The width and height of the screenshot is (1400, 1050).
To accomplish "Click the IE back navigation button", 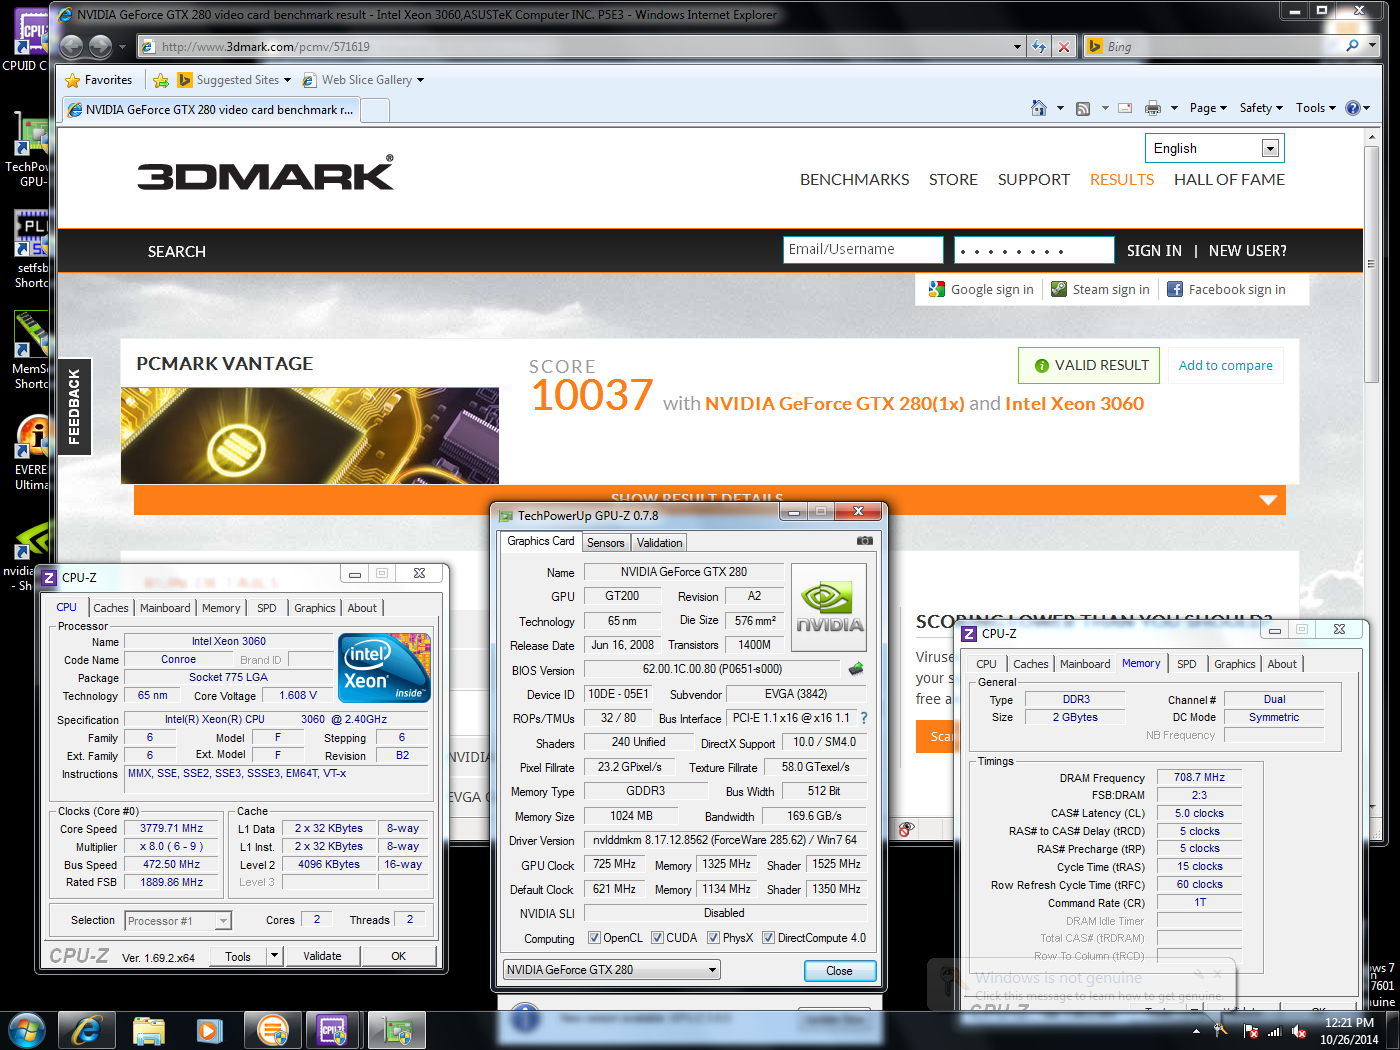I will point(71,46).
